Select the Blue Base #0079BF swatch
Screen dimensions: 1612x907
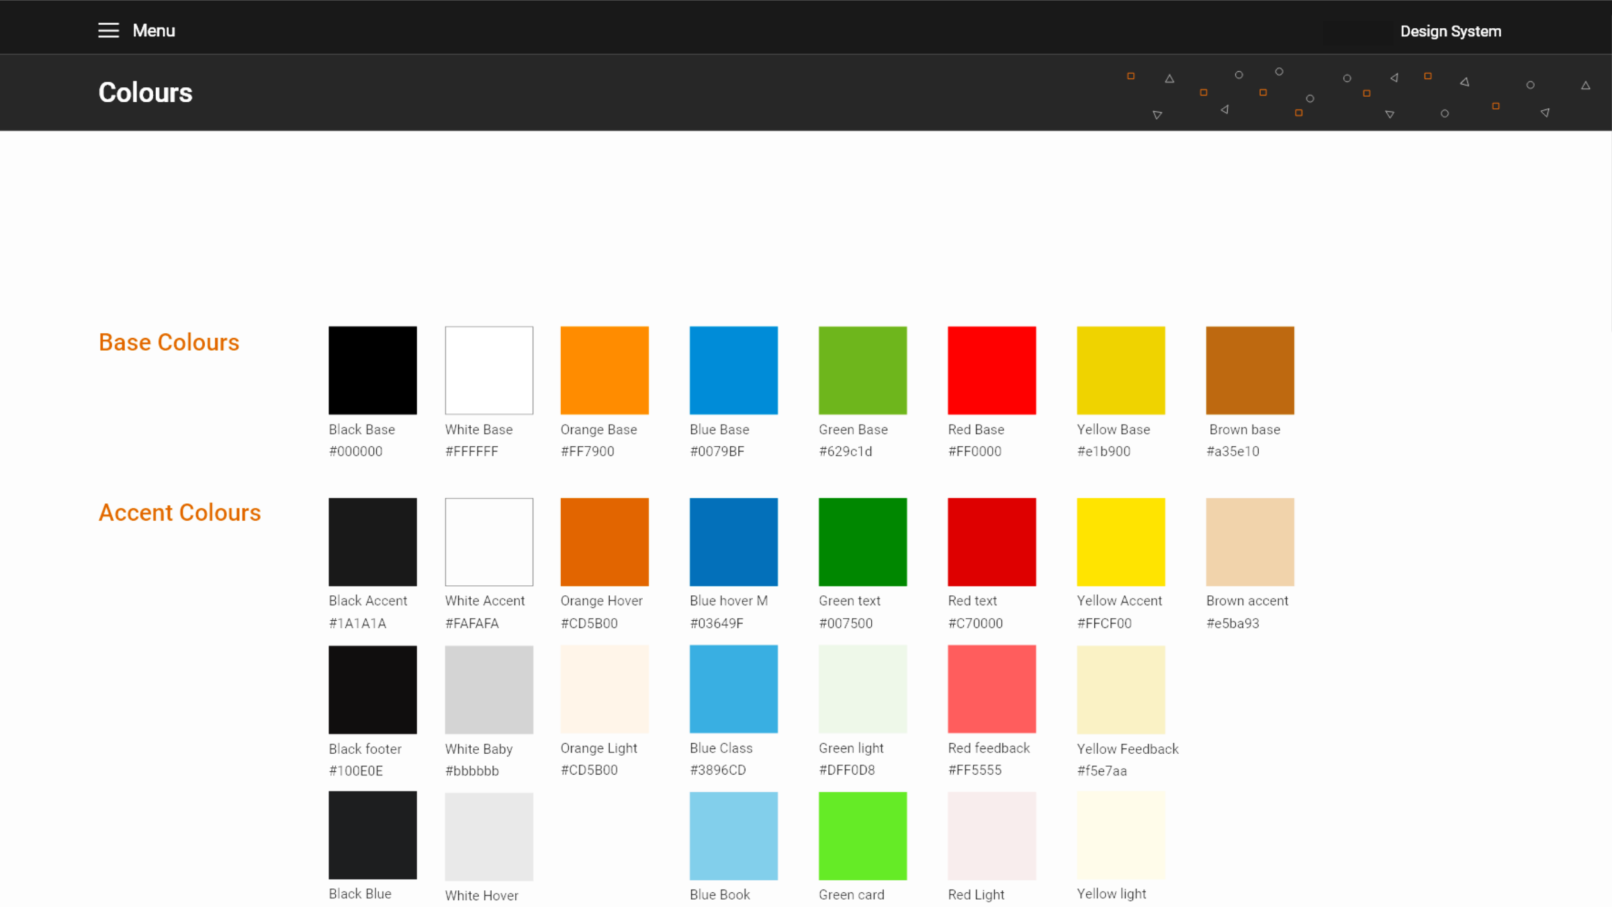[733, 369]
